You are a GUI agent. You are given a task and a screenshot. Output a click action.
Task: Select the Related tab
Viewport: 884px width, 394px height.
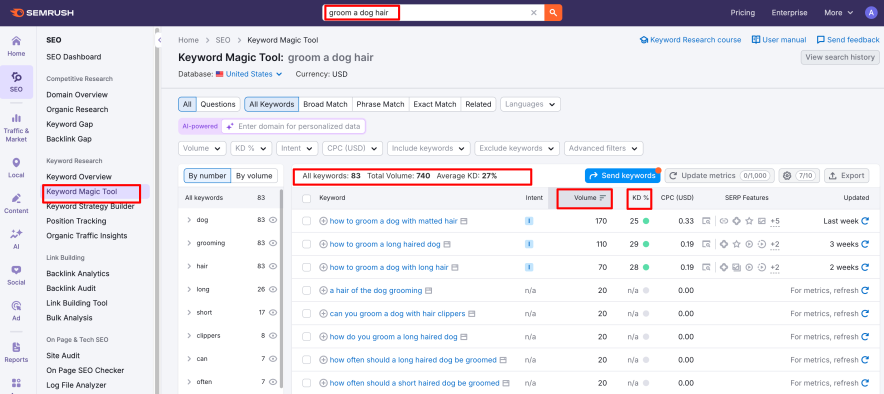[479, 104]
